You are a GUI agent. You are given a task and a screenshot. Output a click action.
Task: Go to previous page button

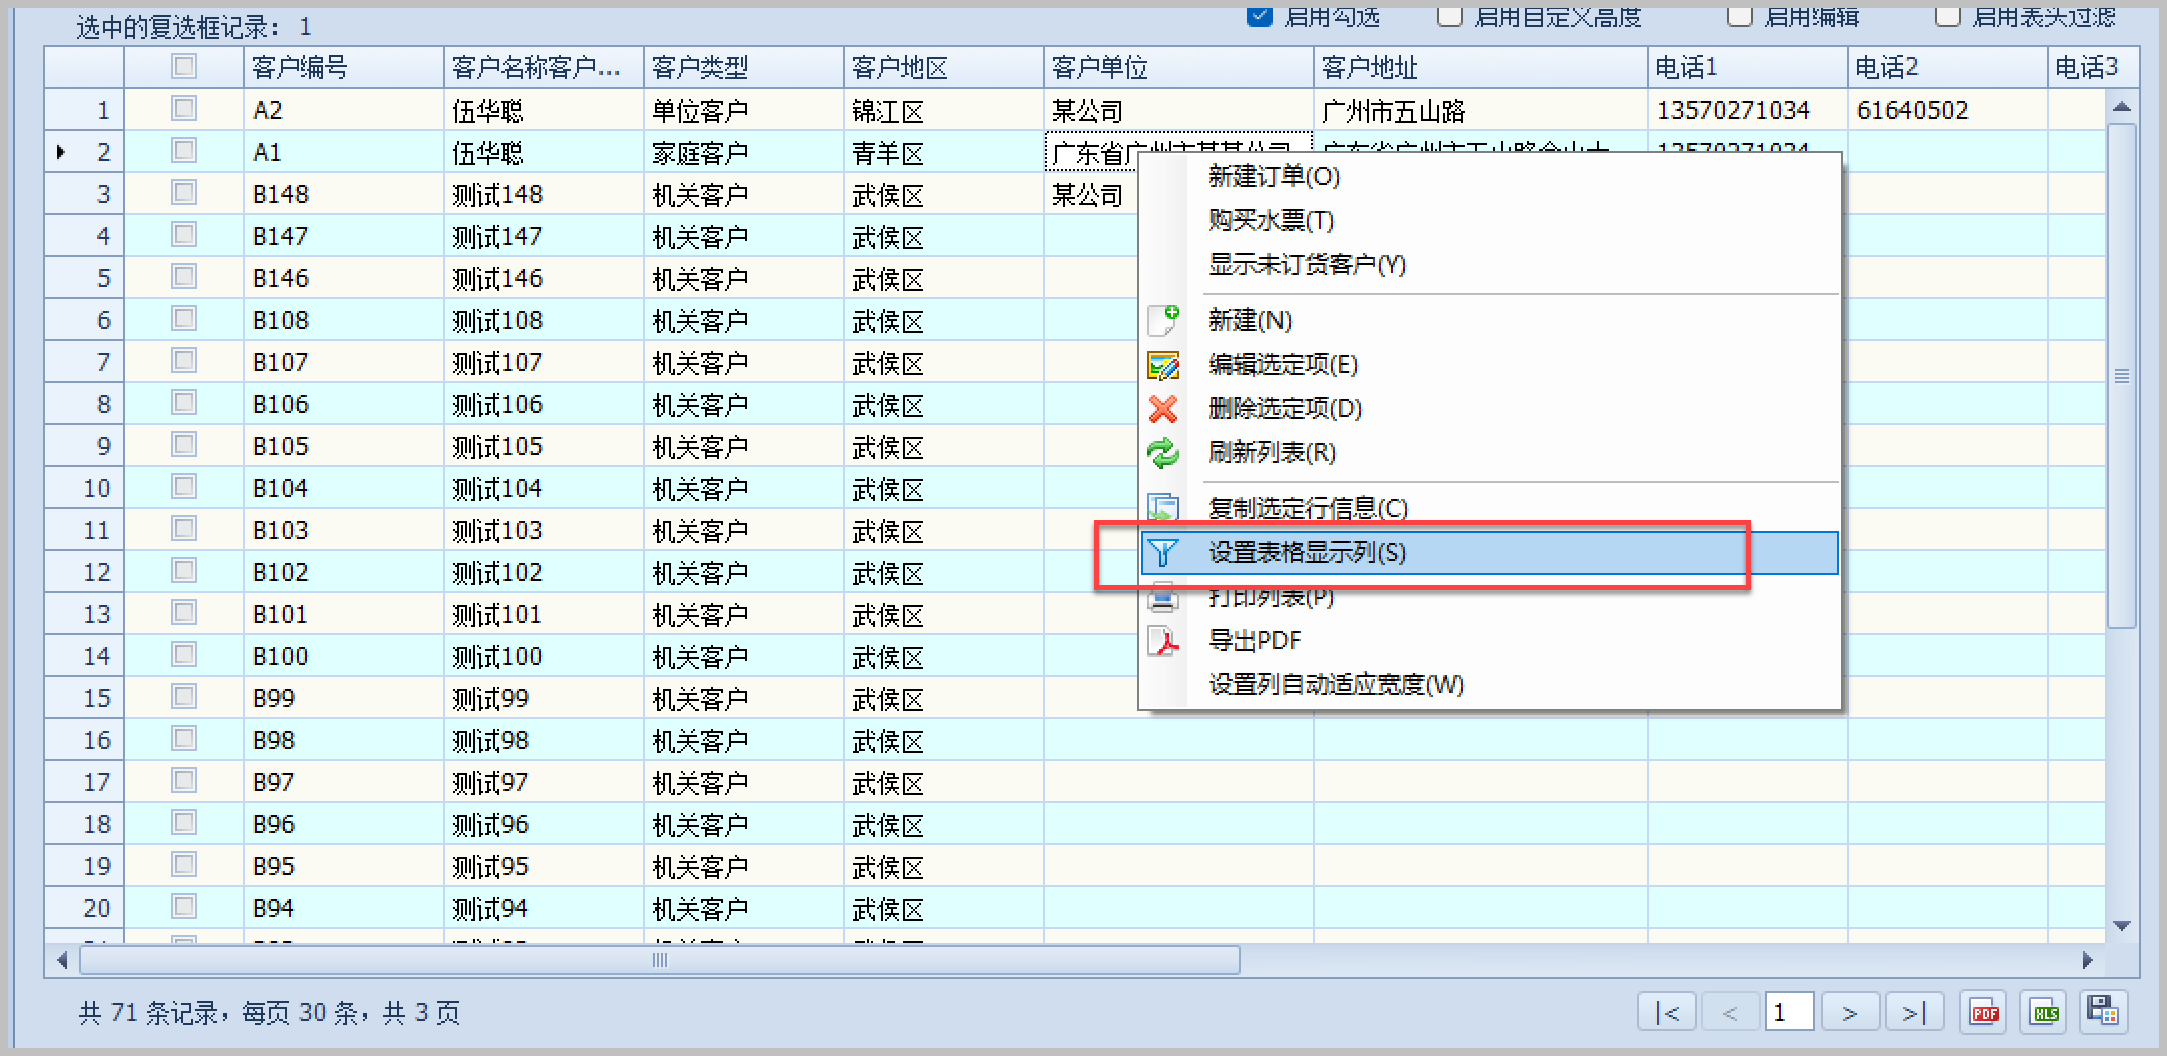click(x=1730, y=1013)
